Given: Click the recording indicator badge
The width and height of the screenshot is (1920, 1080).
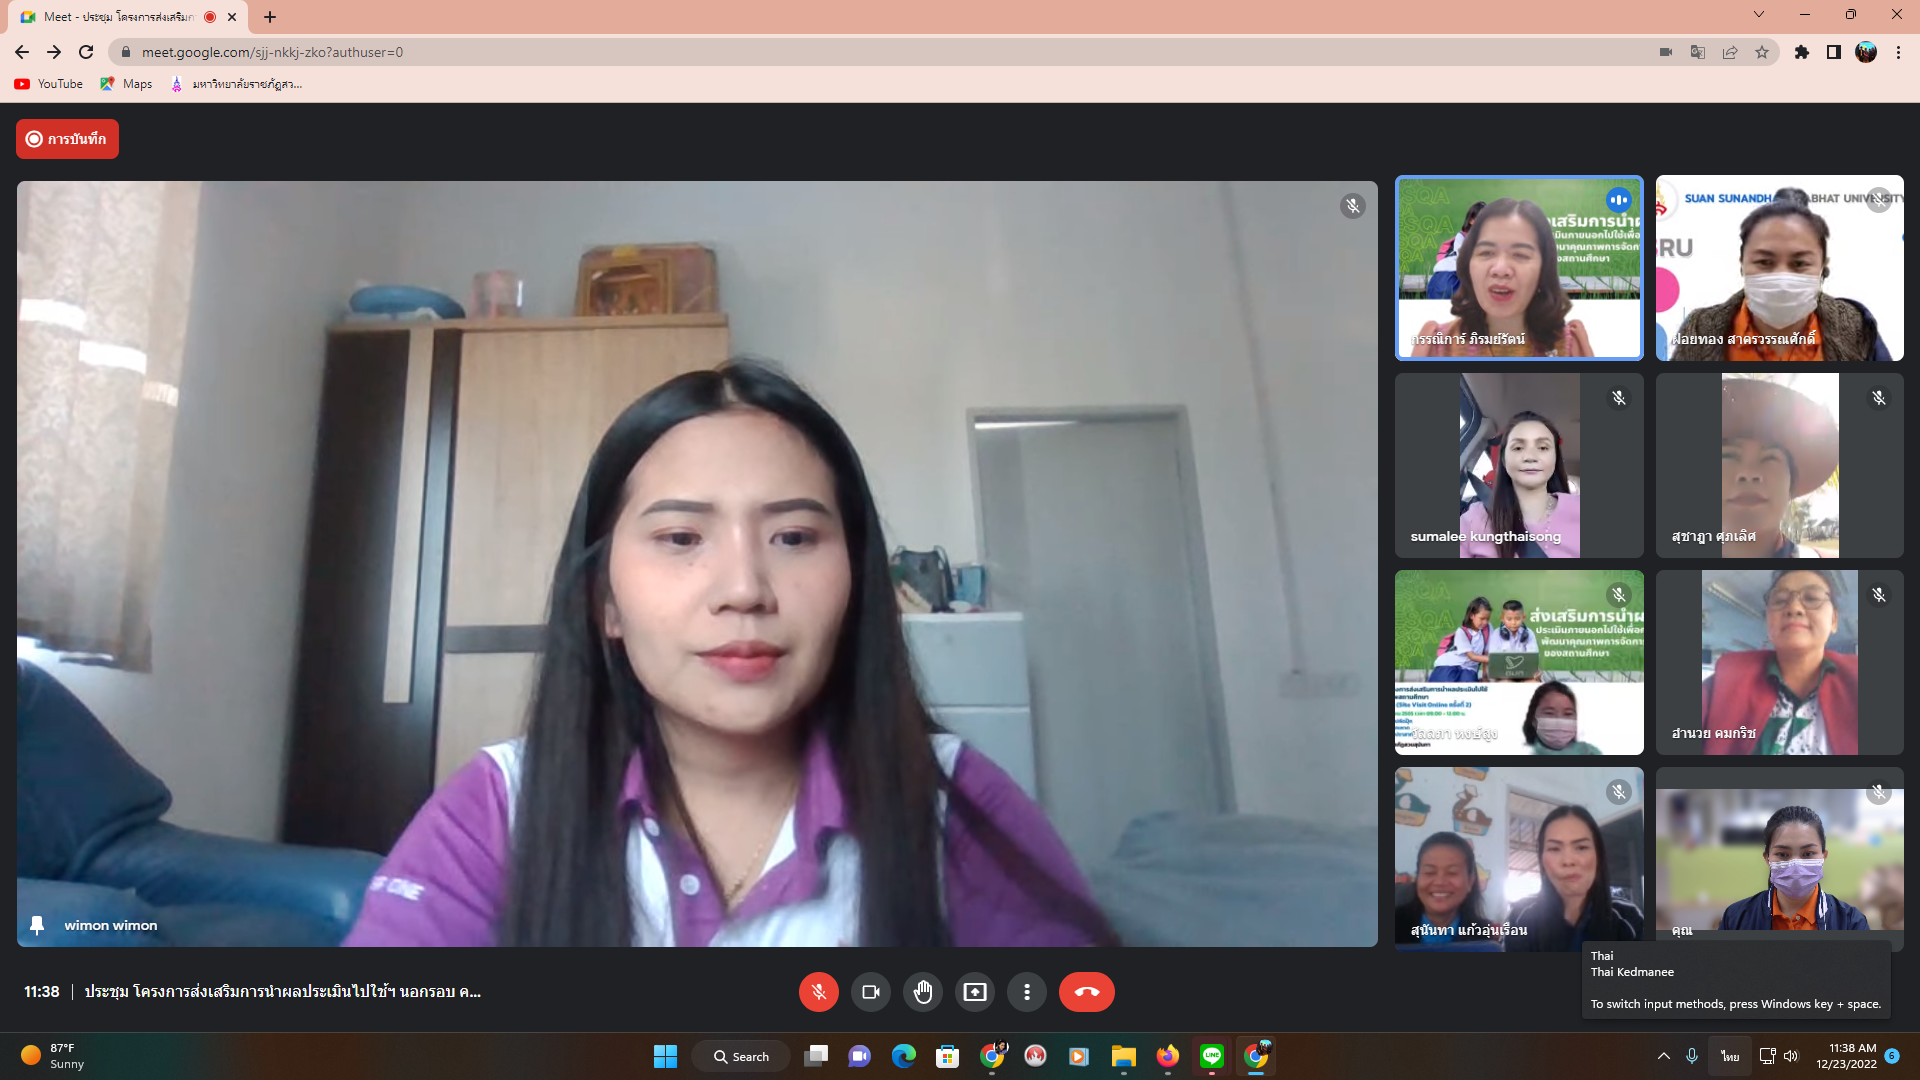Looking at the screenshot, I should point(67,139).
